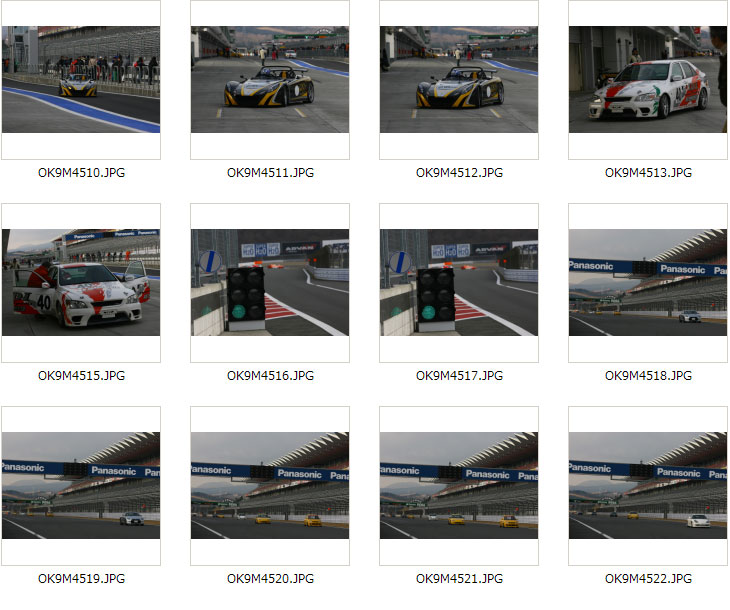Select the OK9M4511.JPG race car thumbnail

pos(270,80)
